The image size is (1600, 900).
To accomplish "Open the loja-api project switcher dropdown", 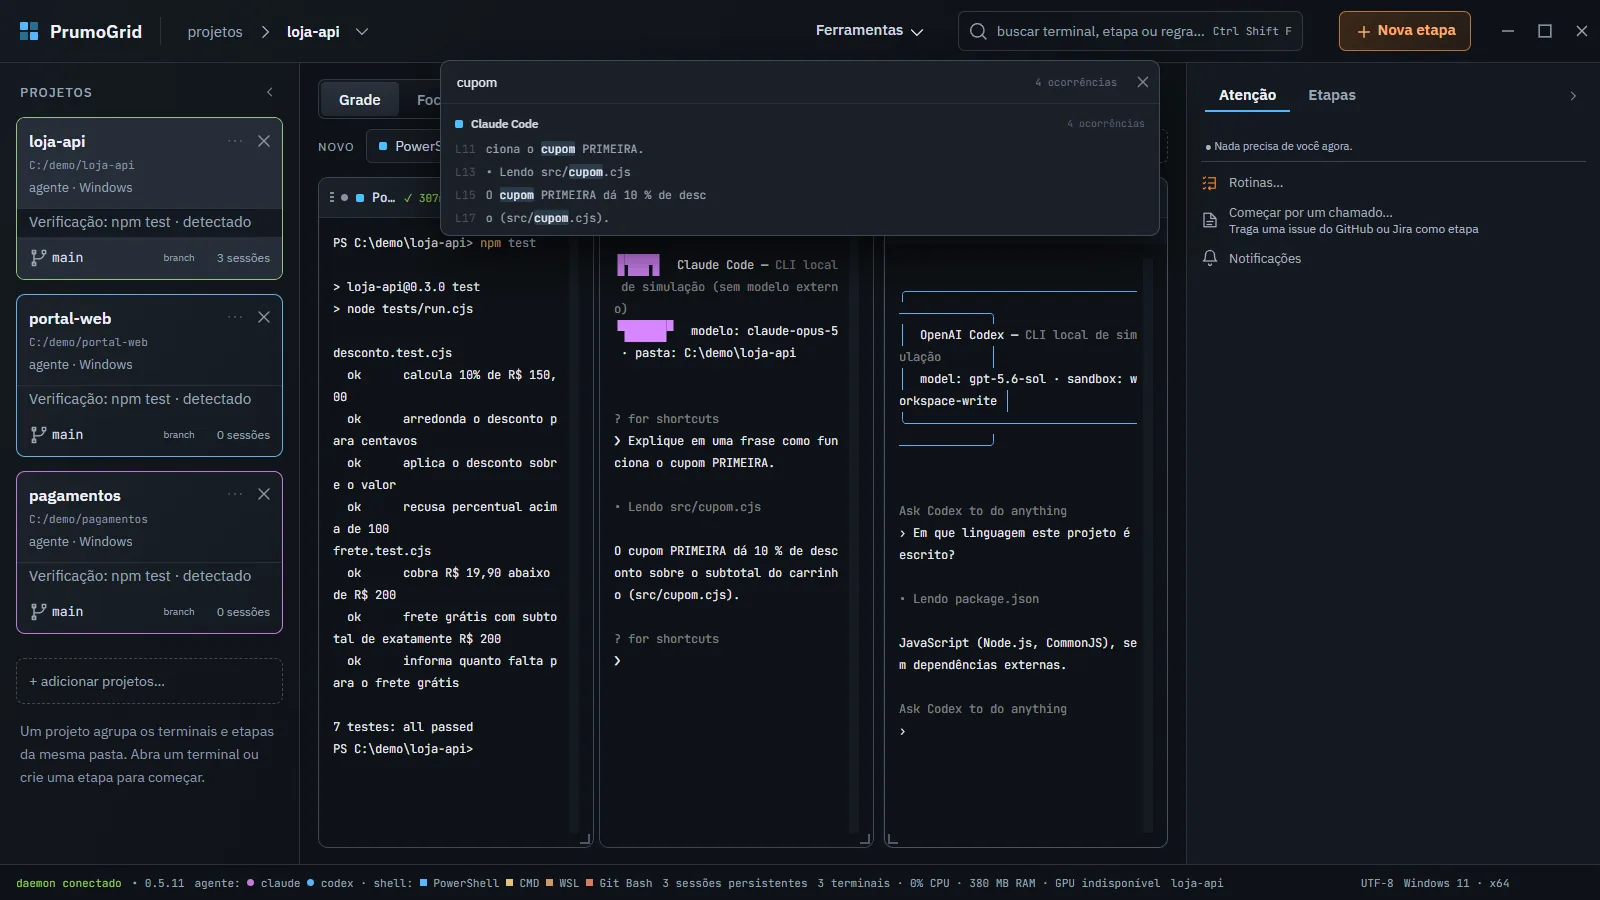I will click(x=362, y=31).
